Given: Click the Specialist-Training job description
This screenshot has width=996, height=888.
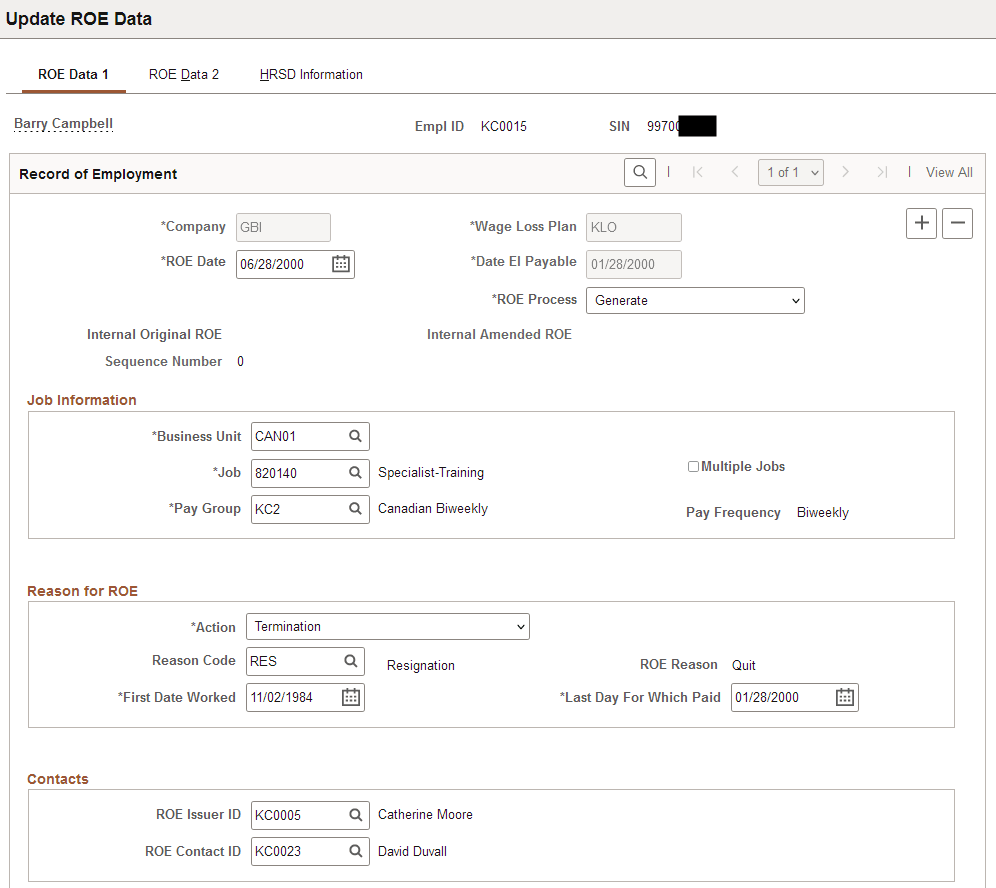Looking at the screenshot, I should [x=431, y=473].
